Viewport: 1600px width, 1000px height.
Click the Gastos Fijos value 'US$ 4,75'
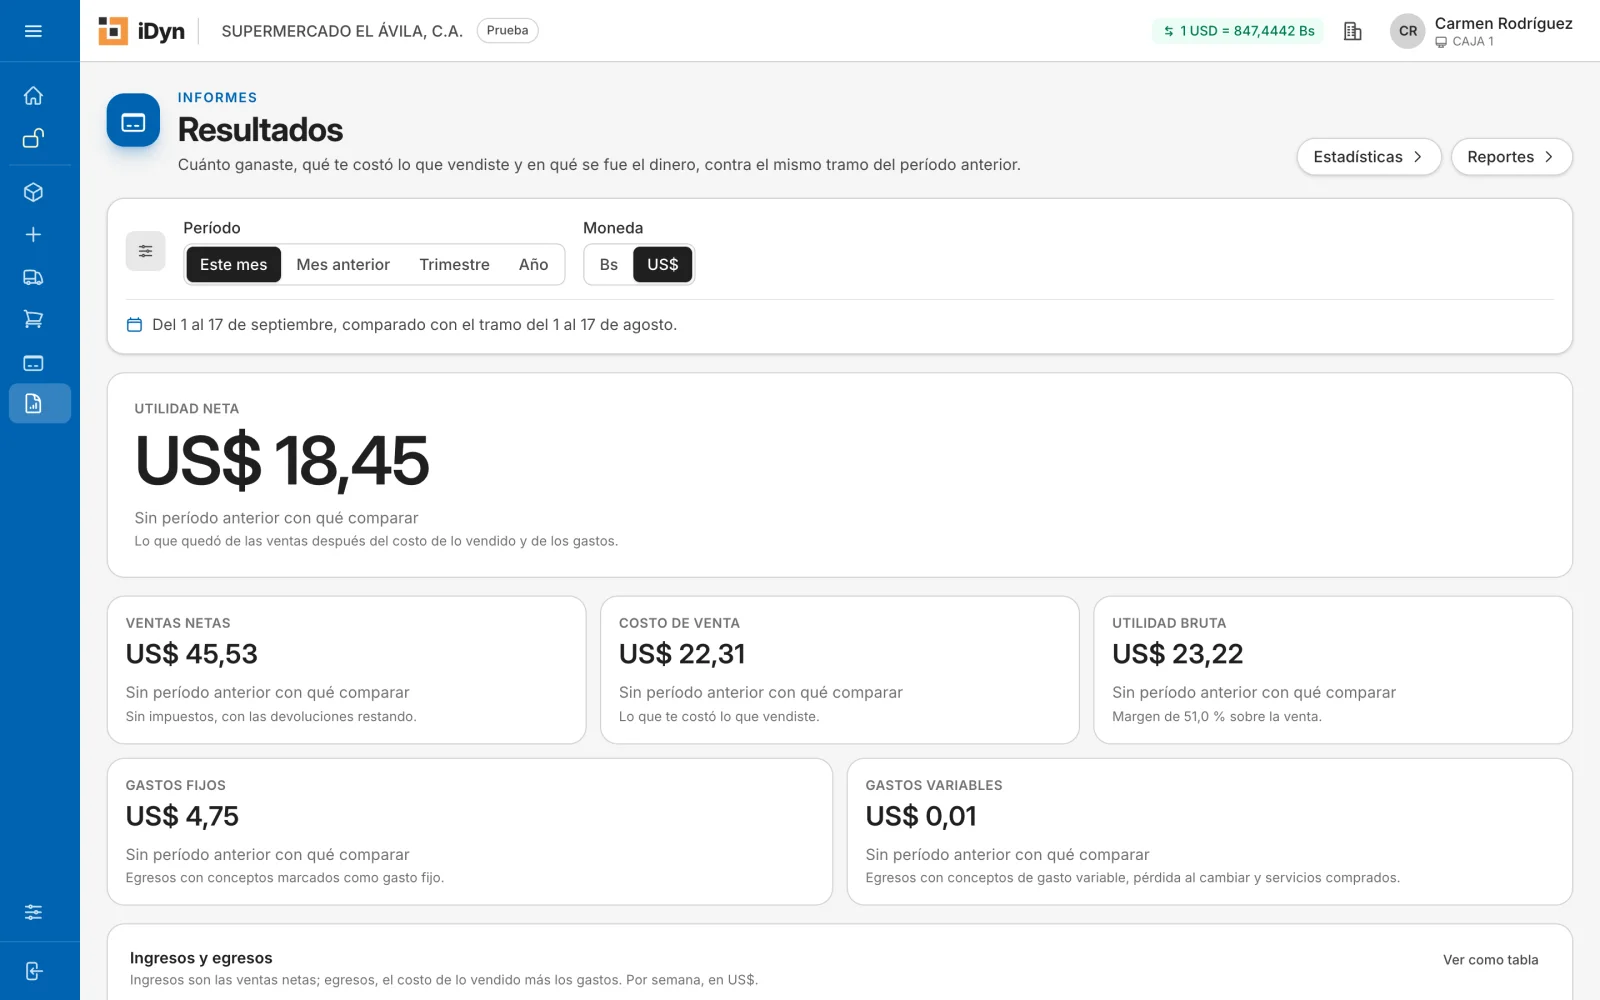coord(182,816)
